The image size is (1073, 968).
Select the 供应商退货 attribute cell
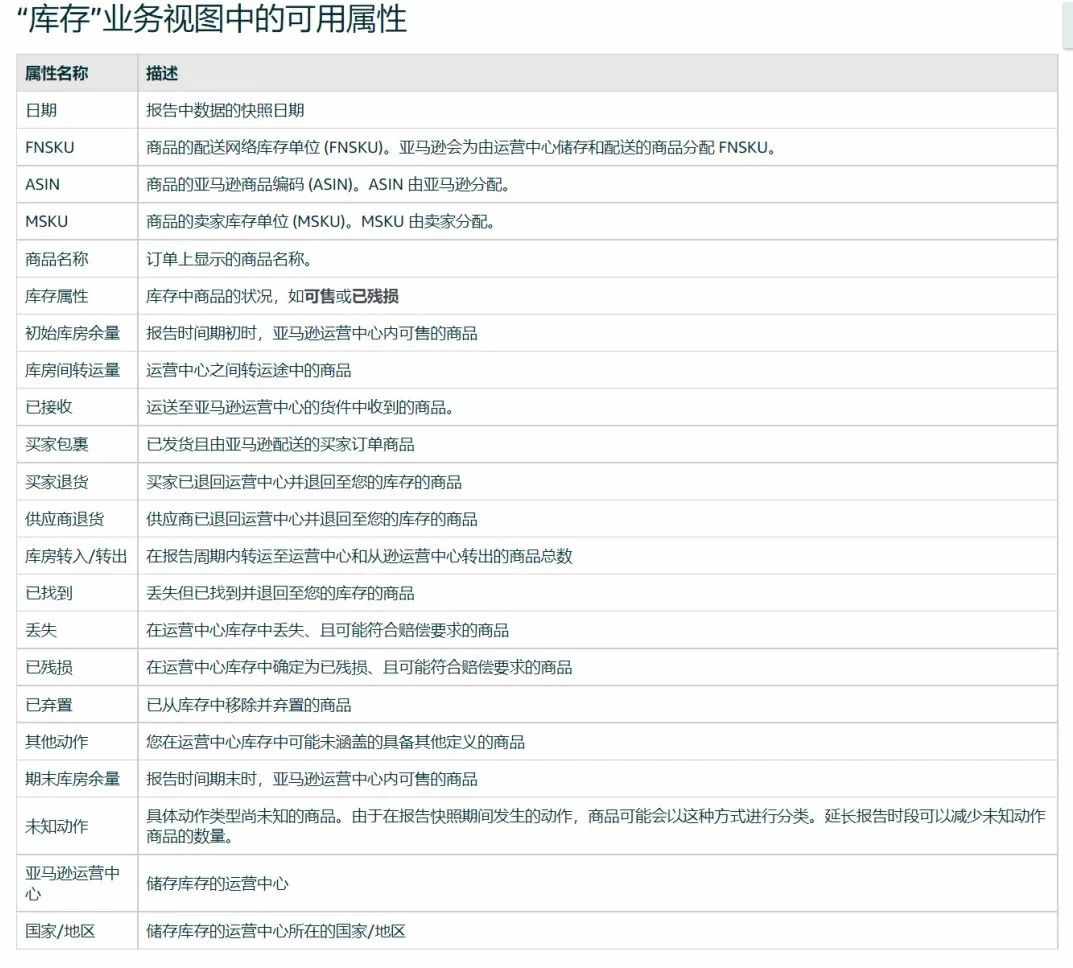(x=77, y=519)
